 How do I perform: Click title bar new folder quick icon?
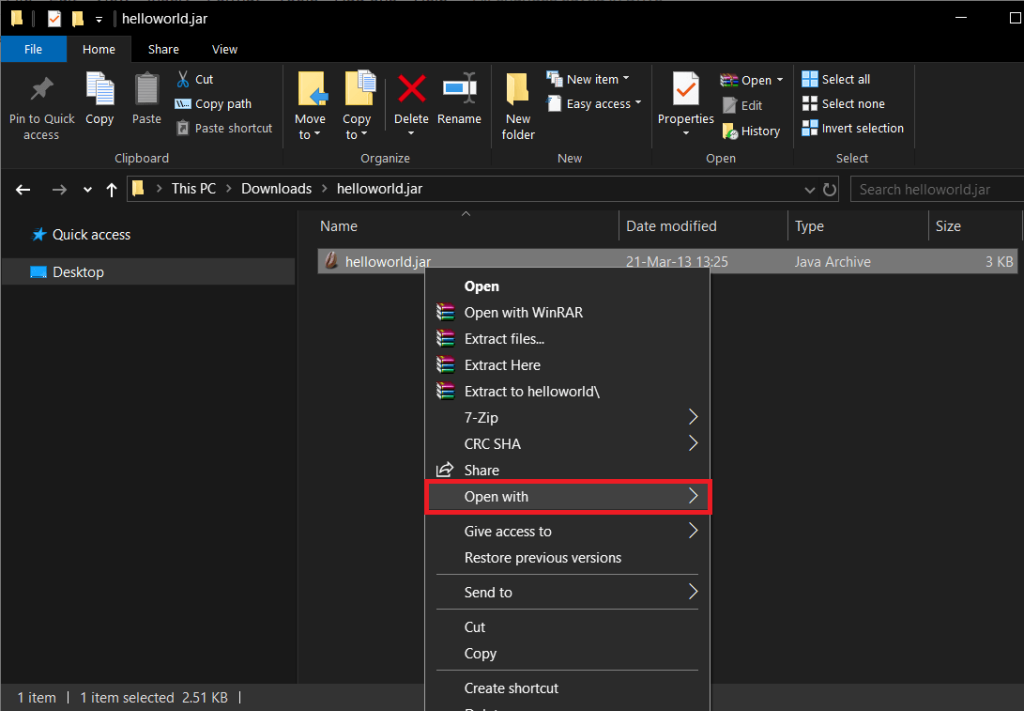(78, 19)
